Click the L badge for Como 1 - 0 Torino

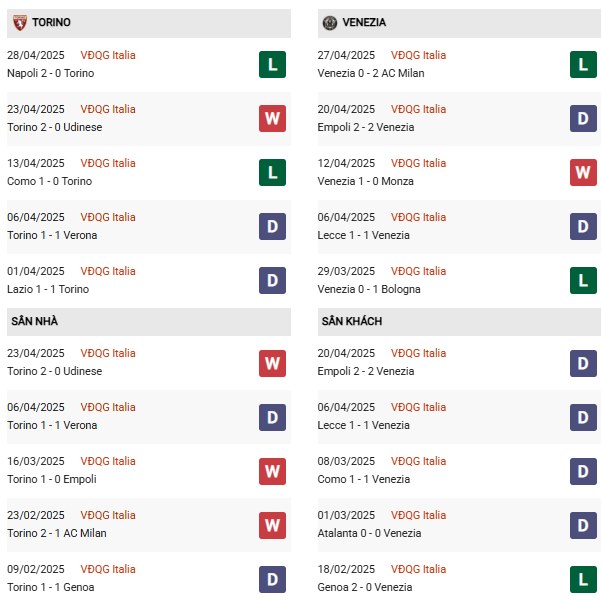pyautogui.click(x=272, y=172)
